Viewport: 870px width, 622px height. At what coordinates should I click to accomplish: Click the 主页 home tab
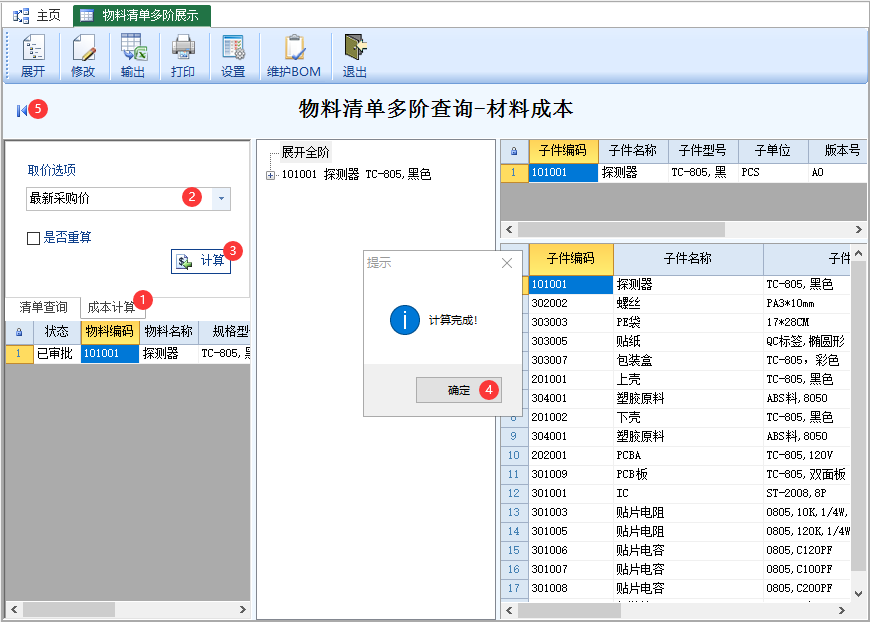coord(37,16)
